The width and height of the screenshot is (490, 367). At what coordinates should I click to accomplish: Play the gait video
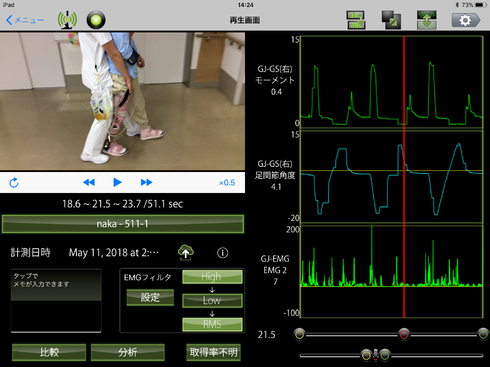[x=117, y=182]
